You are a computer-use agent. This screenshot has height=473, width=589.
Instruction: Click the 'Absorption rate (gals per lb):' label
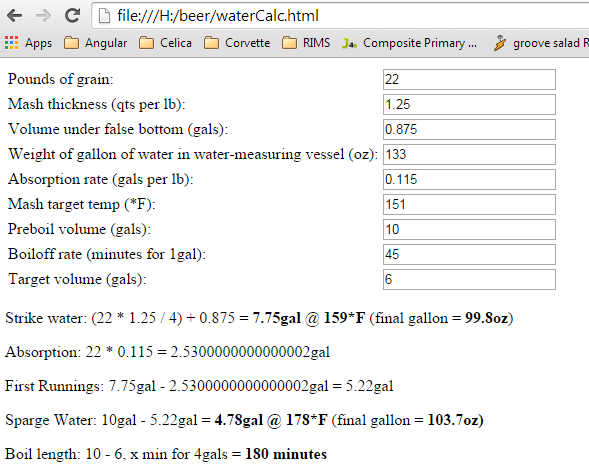[x=100, y=179]
